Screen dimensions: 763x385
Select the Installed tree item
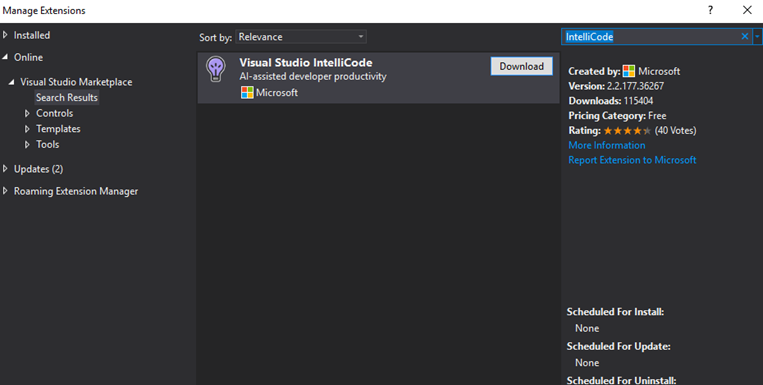[32, 35]
